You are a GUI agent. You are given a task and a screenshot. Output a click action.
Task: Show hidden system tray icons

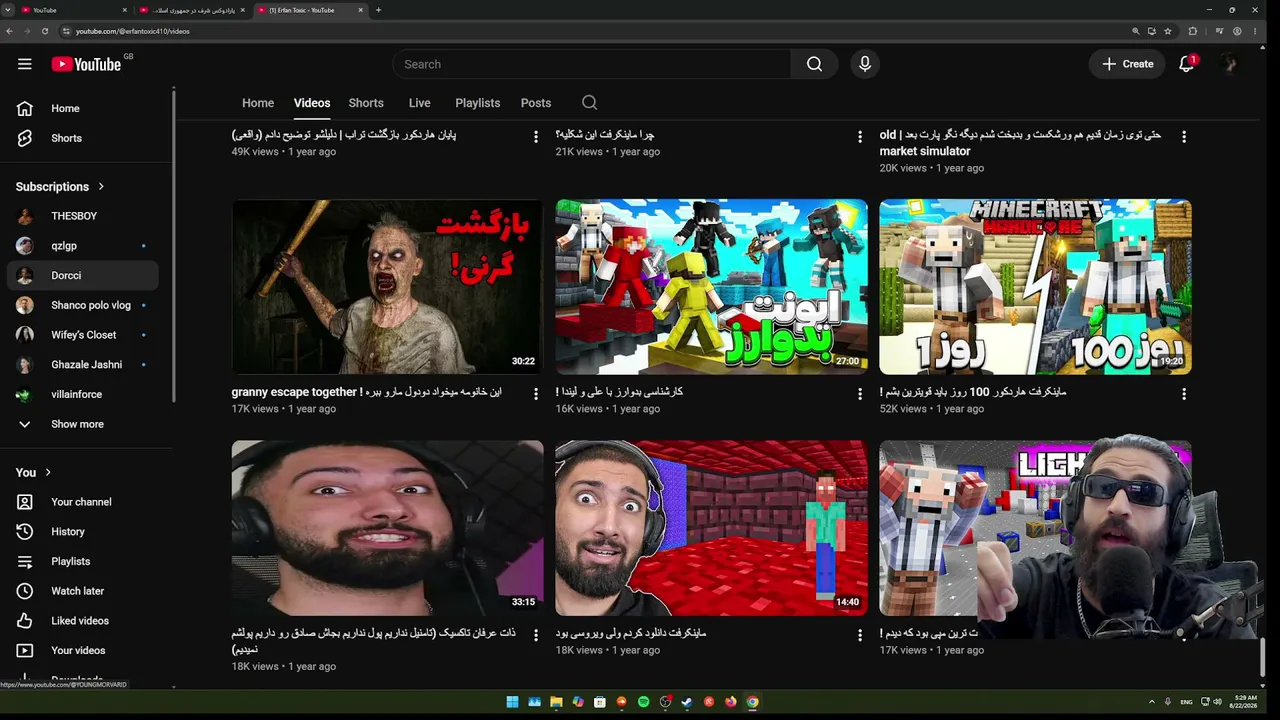(x=1151, y=702)
